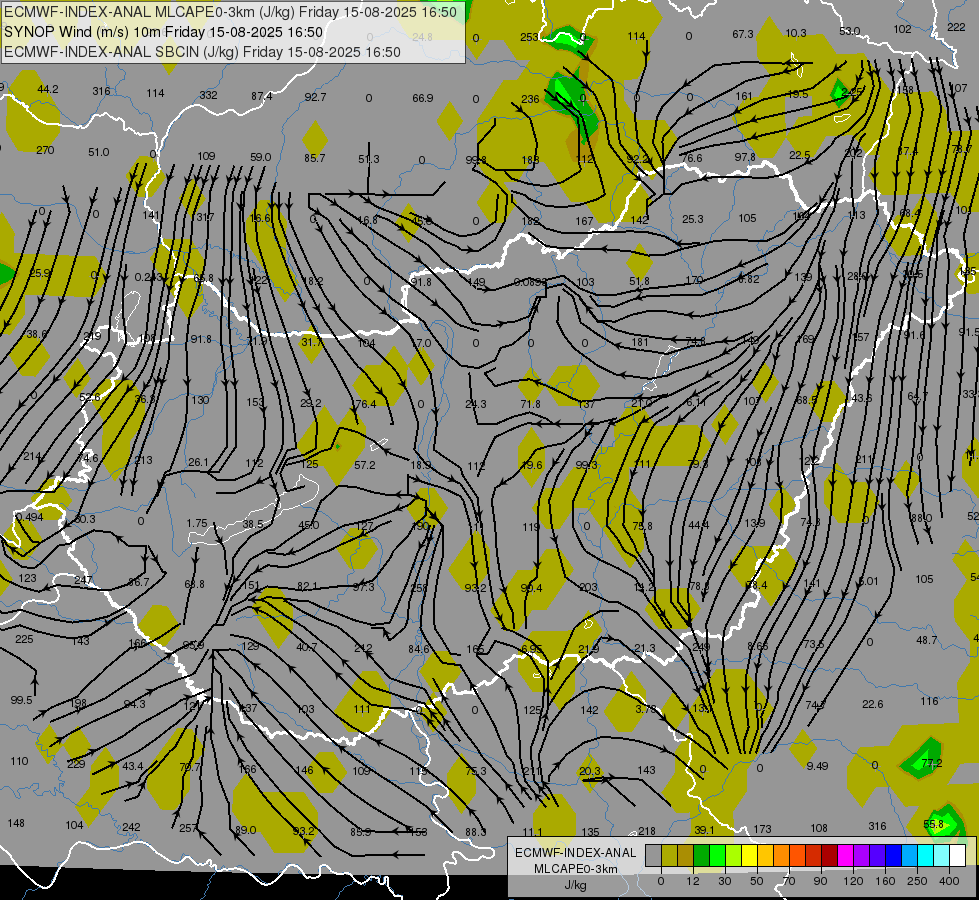979x900 pixels.
Task: Click the map value 55.8
Action: [933, 824]
